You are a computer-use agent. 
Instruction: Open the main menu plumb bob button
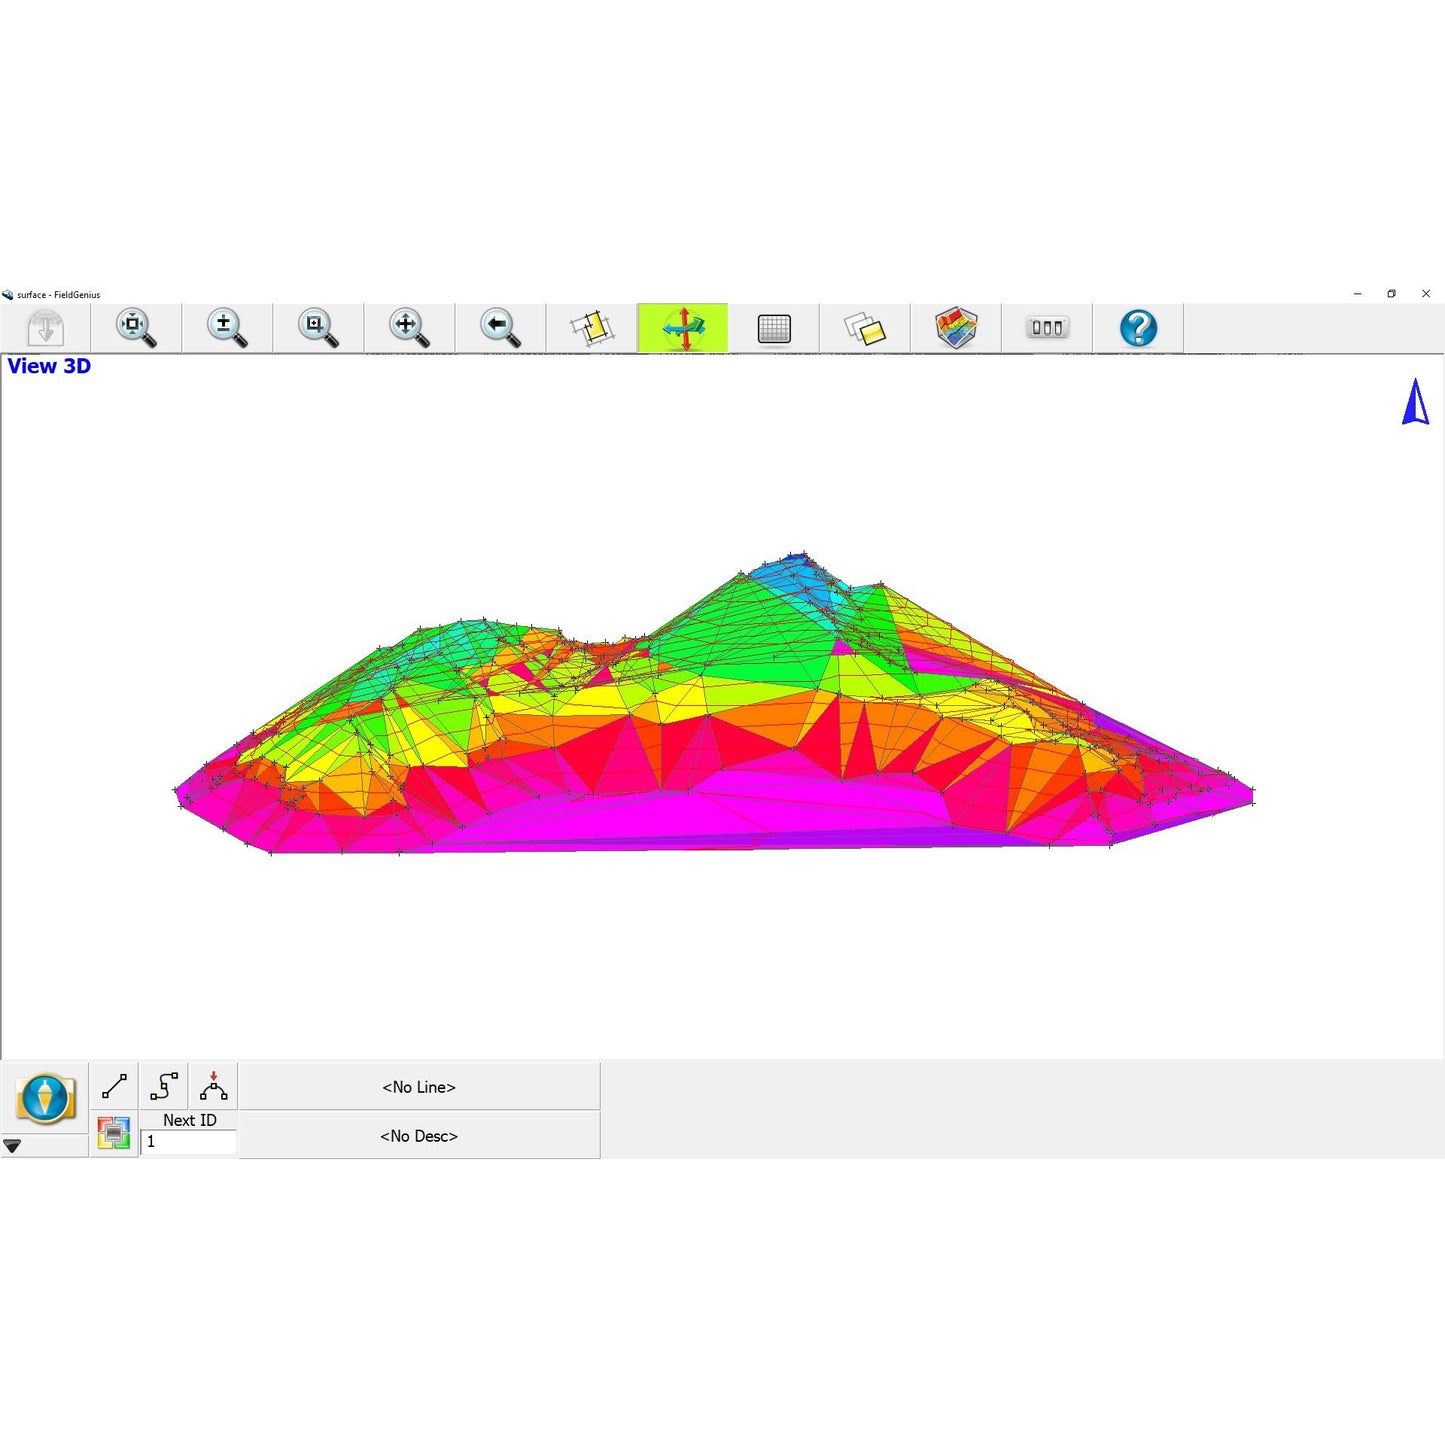[45, 1099]
